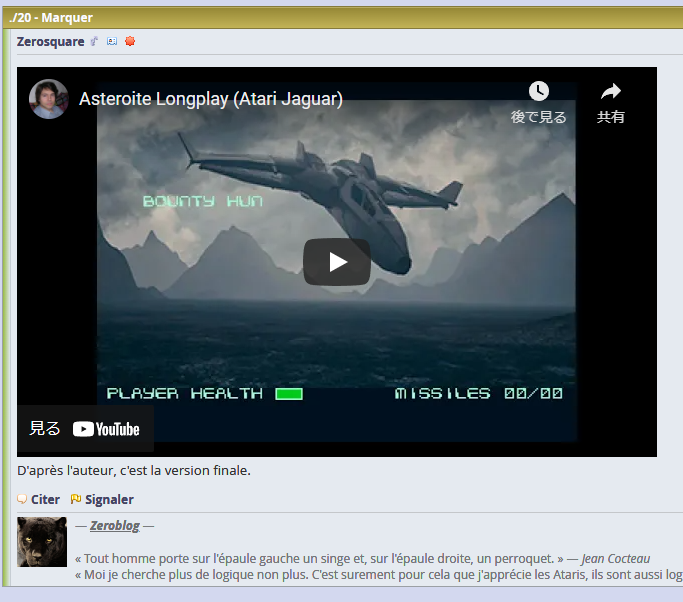Open the Zeroblog signature link
Screen dimensions: 683x602
point(115,526)
